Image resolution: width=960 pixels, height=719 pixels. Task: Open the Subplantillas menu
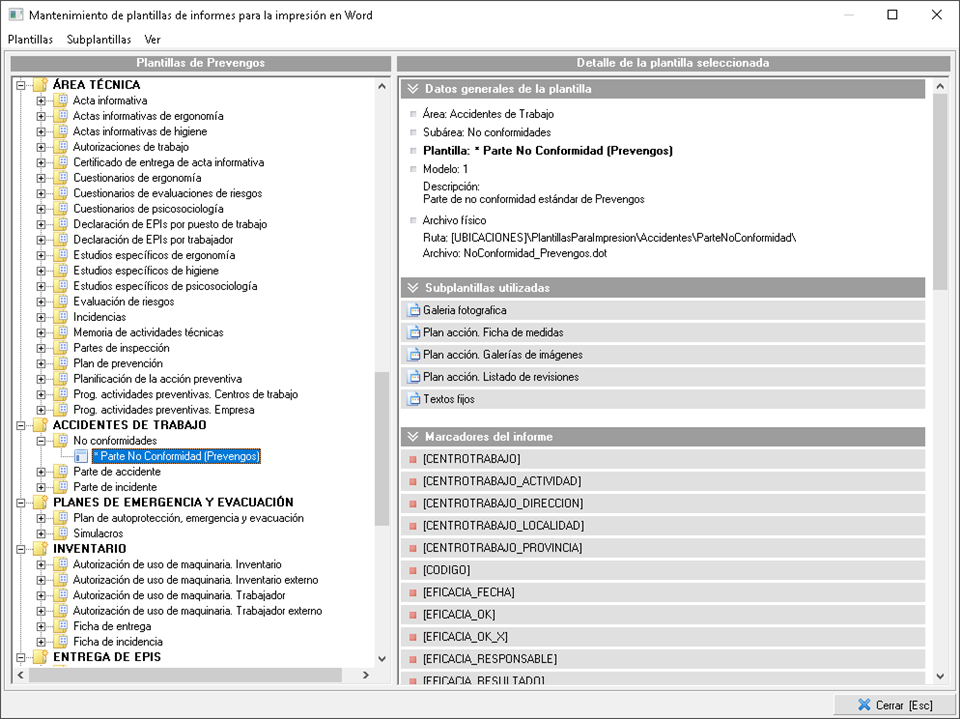click(99, 40)
